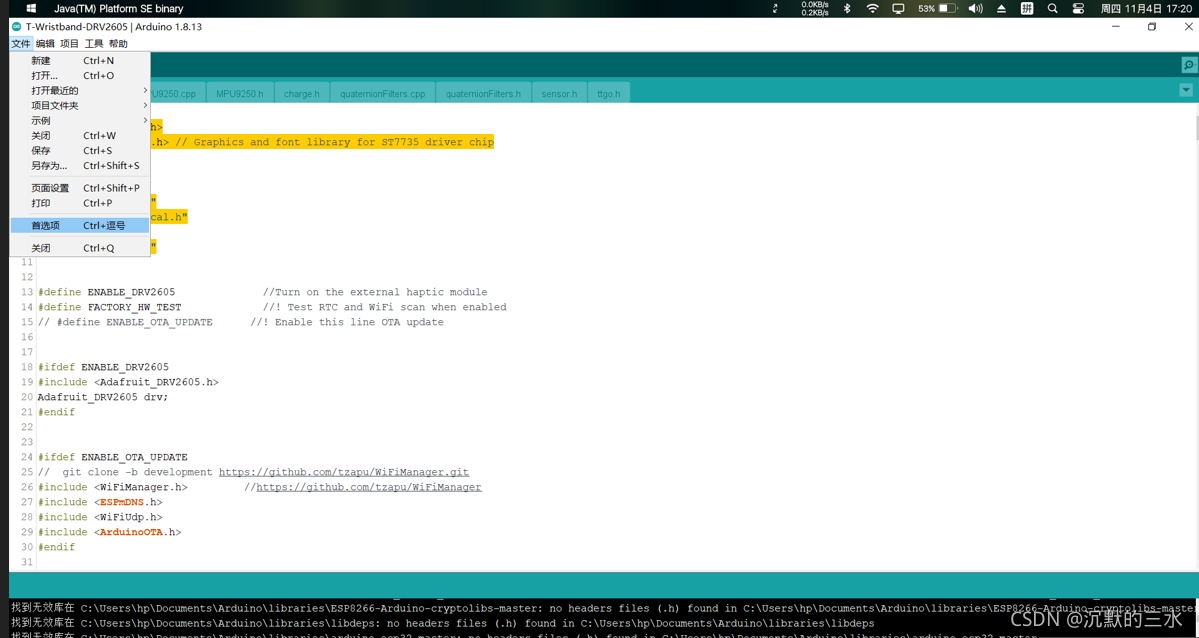Click the 'Turn on the external haptic module' comment
Viewport: 1199px width, 638px height.
pyautogui.click(x=375, y=292)
